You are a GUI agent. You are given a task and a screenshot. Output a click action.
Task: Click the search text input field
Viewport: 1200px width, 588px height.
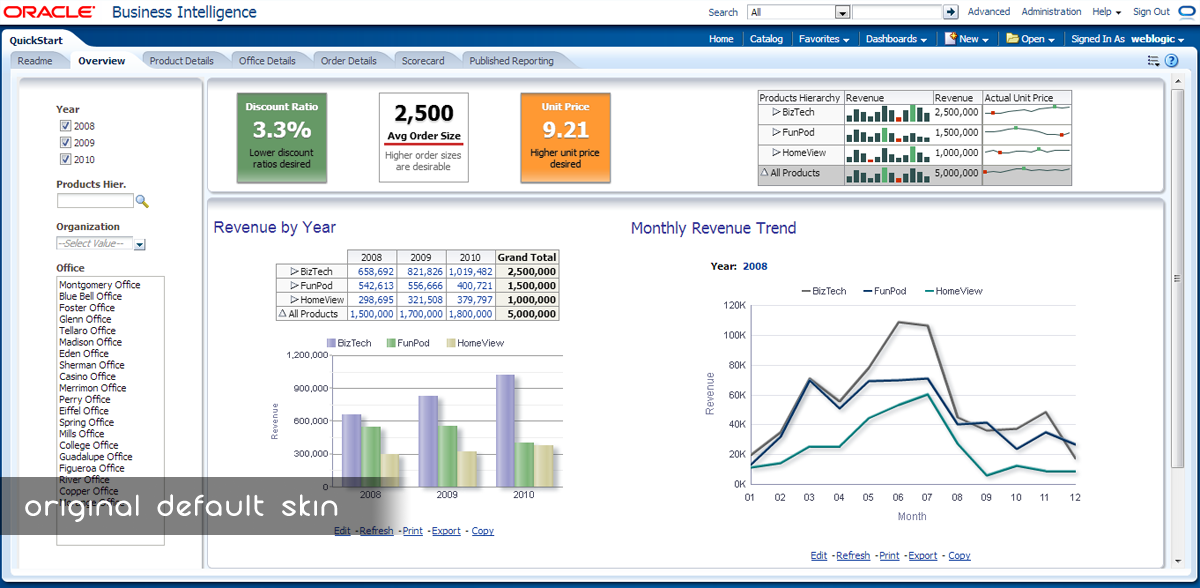pyautogui.click(x=897, y=12)
